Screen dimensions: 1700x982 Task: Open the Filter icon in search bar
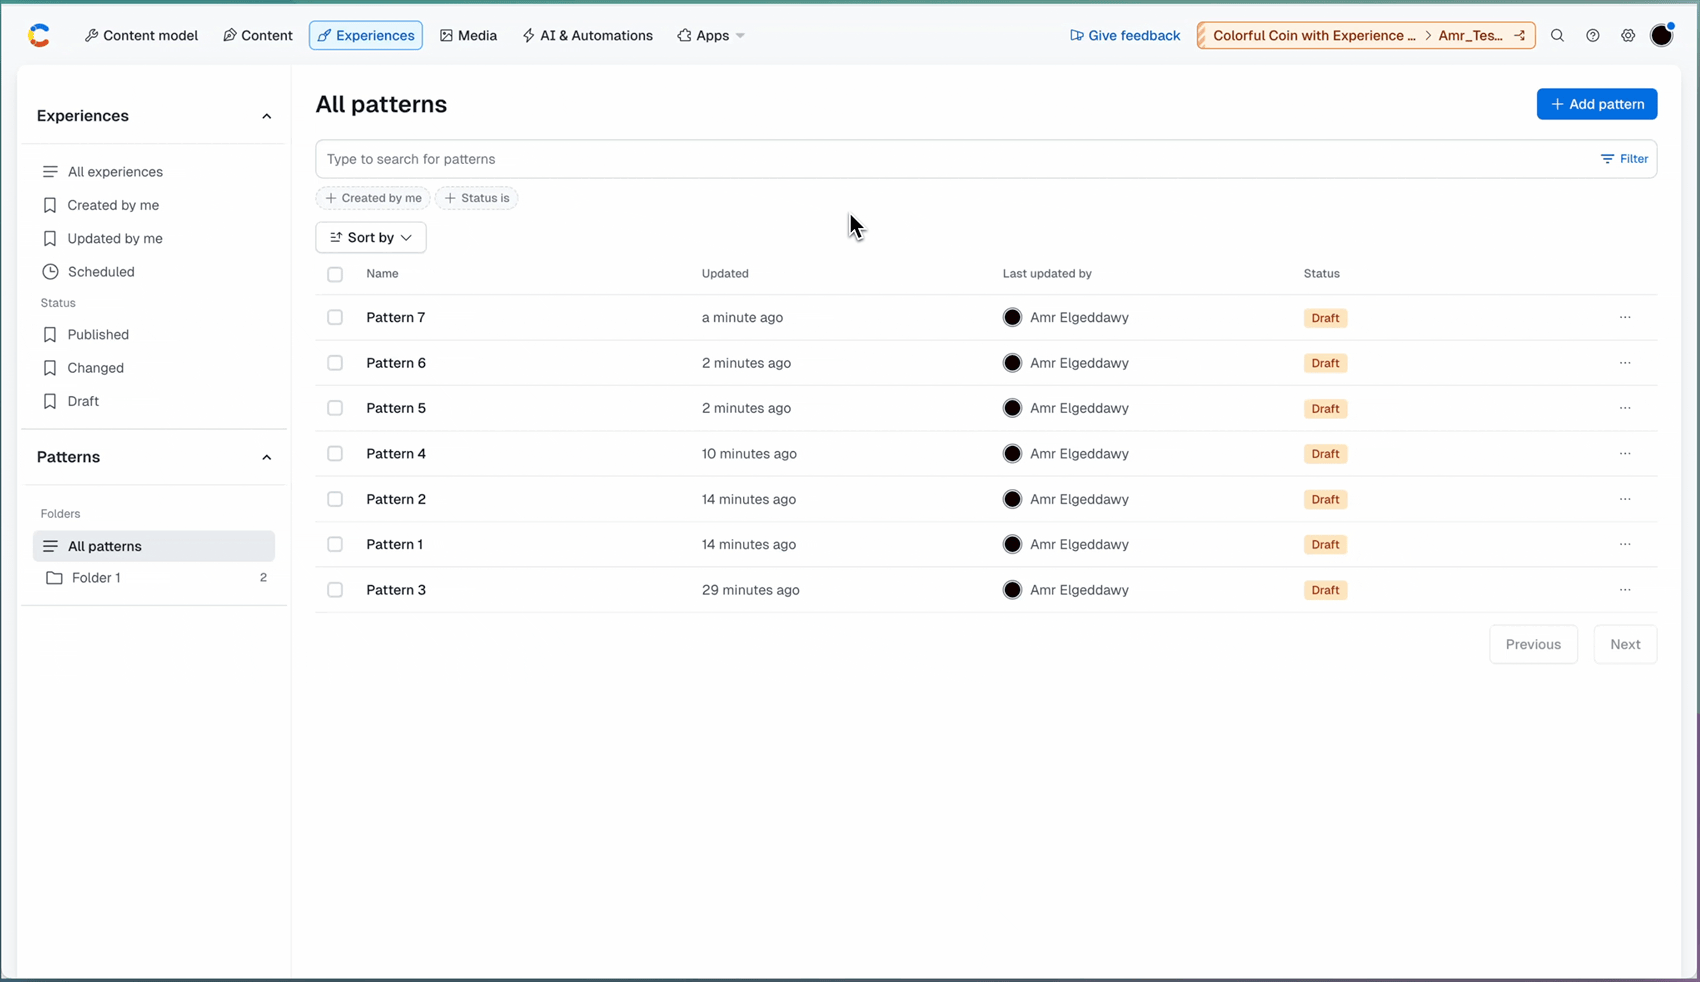click(x=1624, y=159)
